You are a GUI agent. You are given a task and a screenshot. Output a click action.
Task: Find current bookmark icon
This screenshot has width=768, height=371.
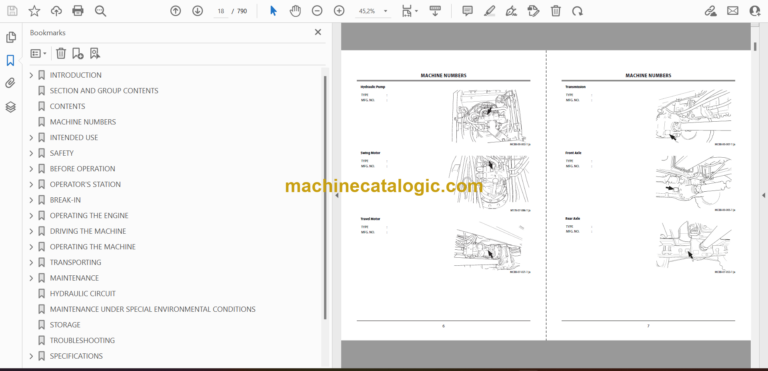pos(95,53)
